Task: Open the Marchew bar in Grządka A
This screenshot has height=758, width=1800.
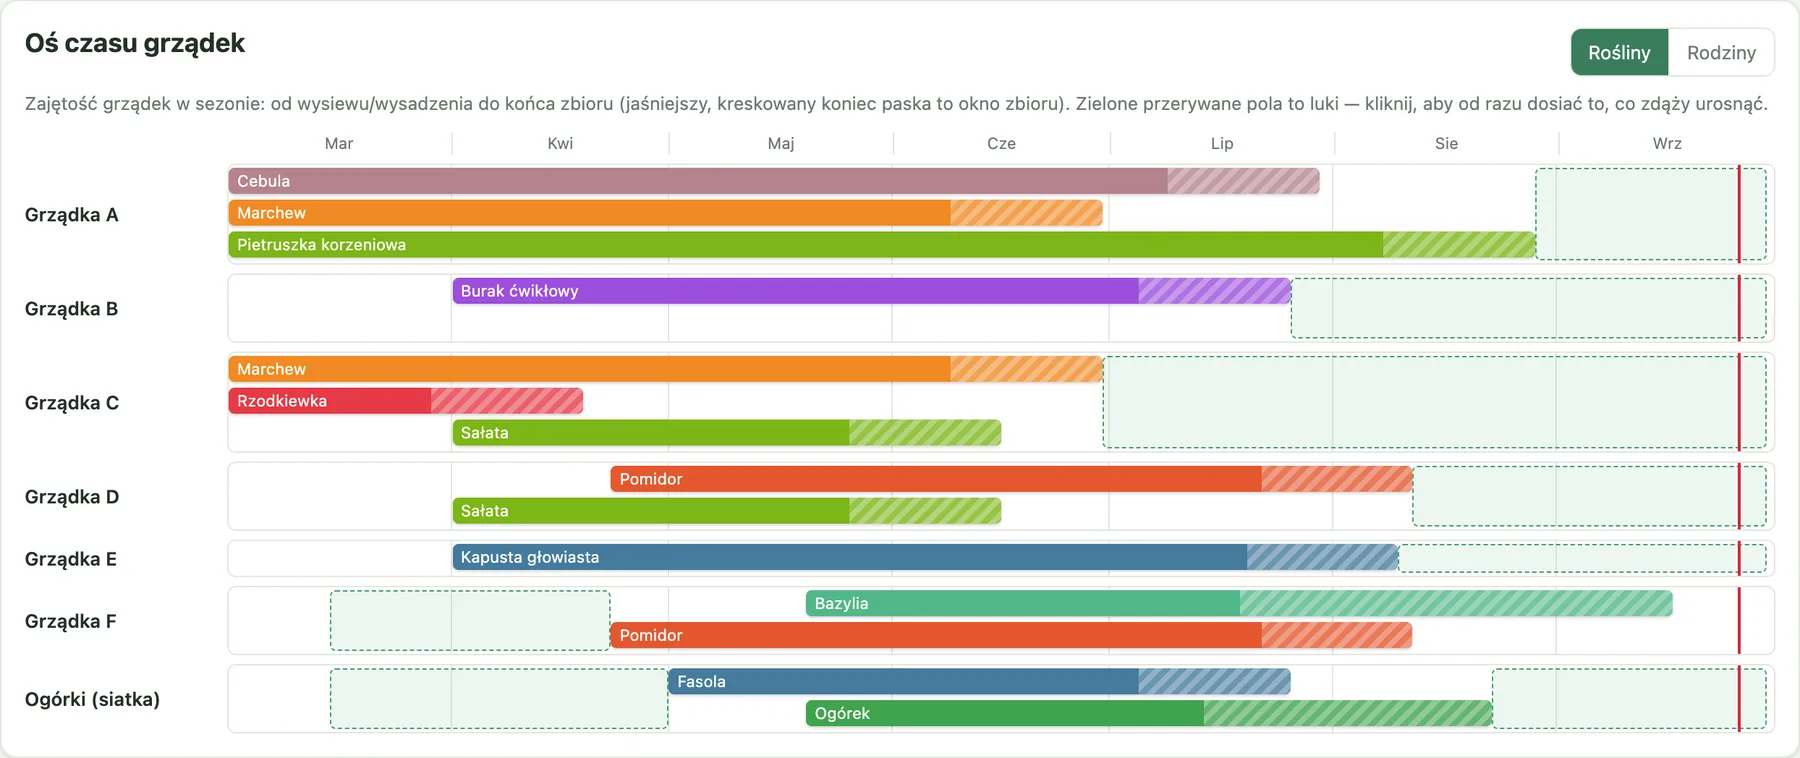Action: point(666,213)
